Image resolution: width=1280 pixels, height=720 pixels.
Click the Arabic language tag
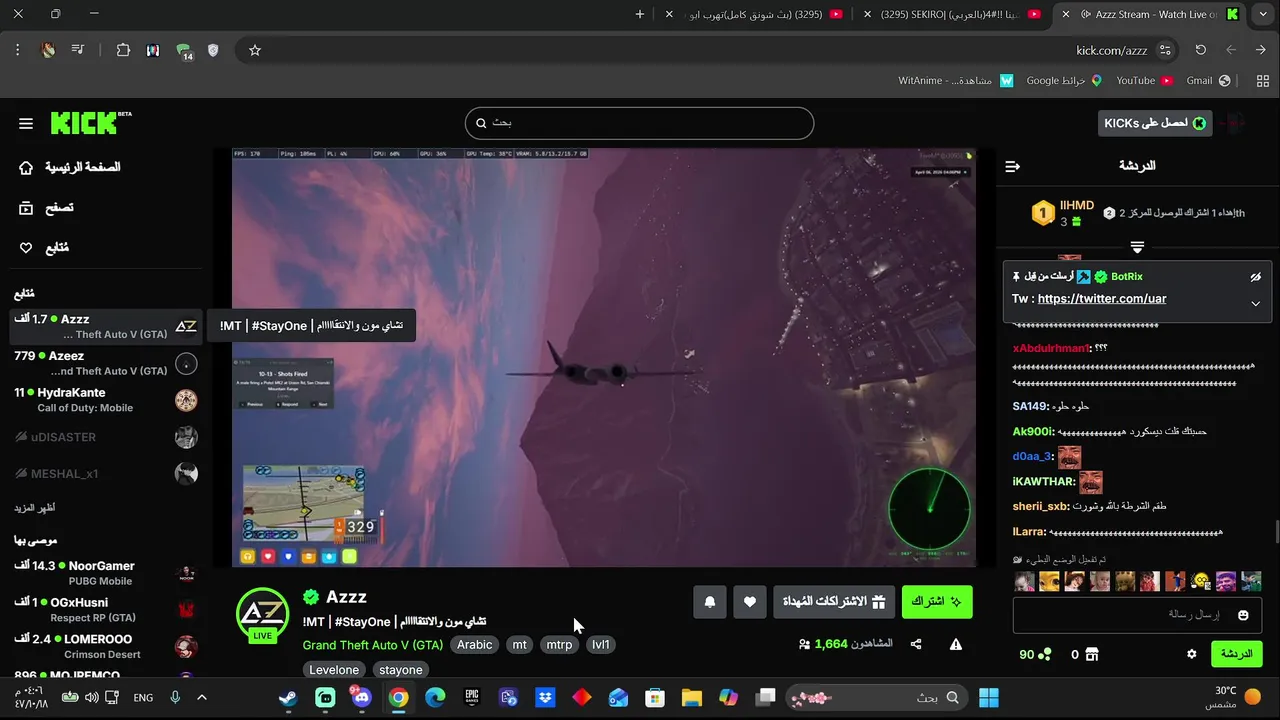pyautogui.click(x=475, y=645)
